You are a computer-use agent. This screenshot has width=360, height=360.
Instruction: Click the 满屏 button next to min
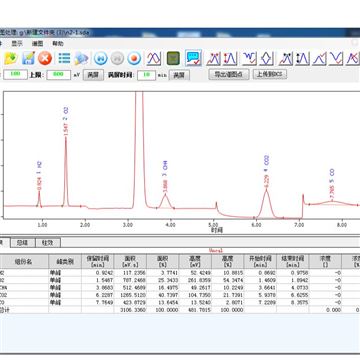click(179, 75)
